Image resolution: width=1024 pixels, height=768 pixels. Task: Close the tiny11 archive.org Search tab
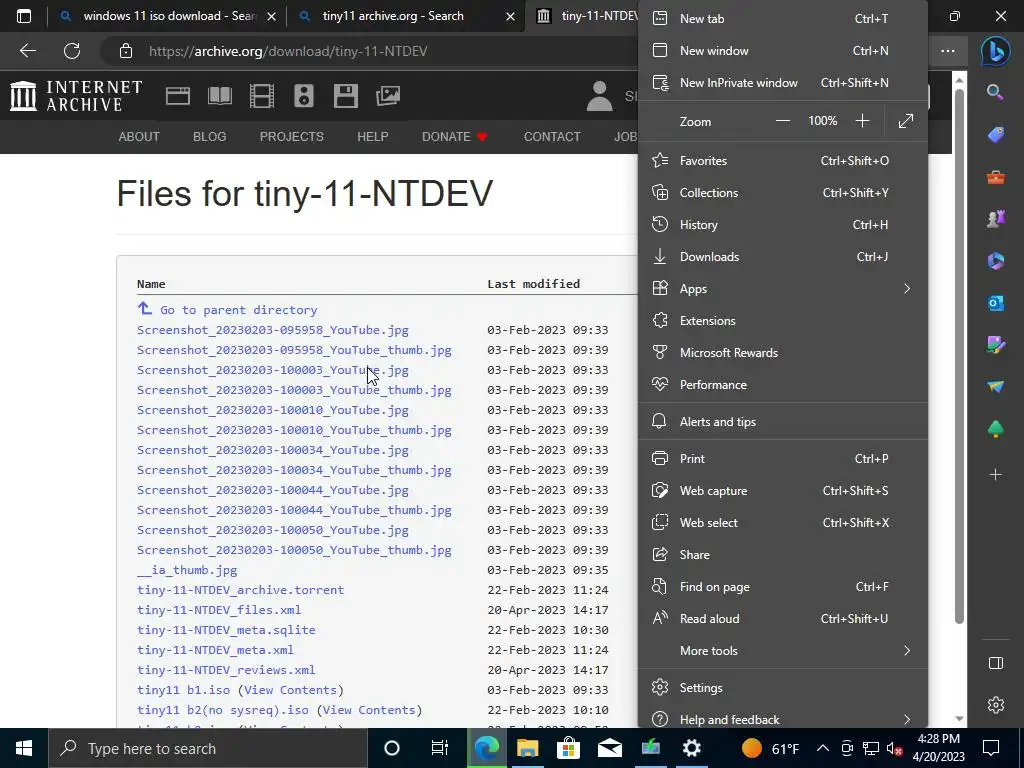pyautogui.click(x=511, y=16)
